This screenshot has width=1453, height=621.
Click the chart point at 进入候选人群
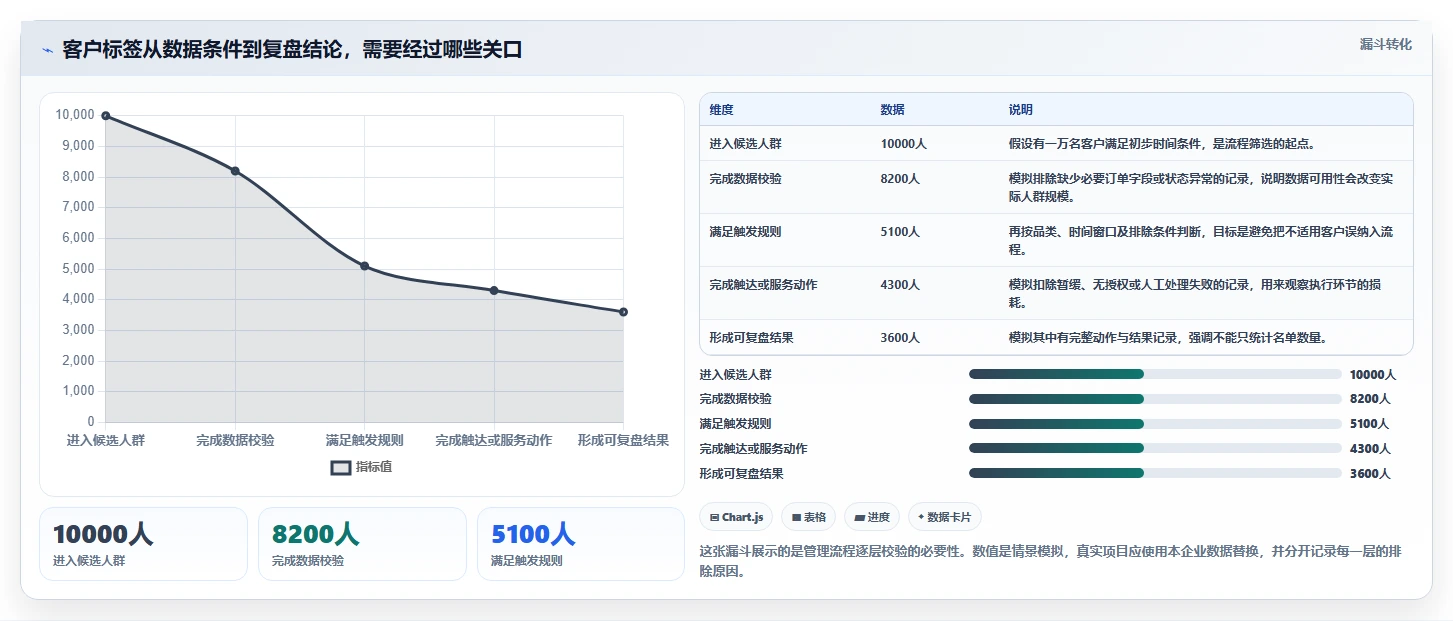pos(105,116)
